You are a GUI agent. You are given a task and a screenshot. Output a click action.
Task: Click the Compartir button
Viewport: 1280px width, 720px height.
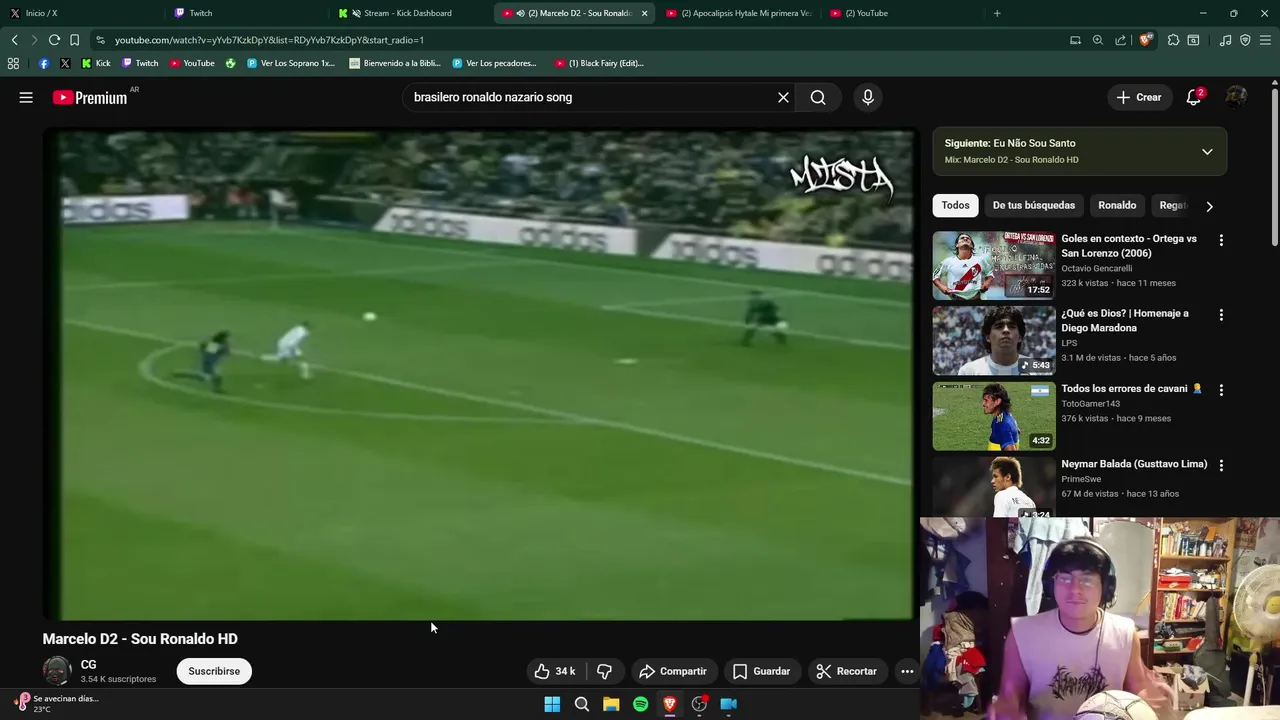(673, 671)
